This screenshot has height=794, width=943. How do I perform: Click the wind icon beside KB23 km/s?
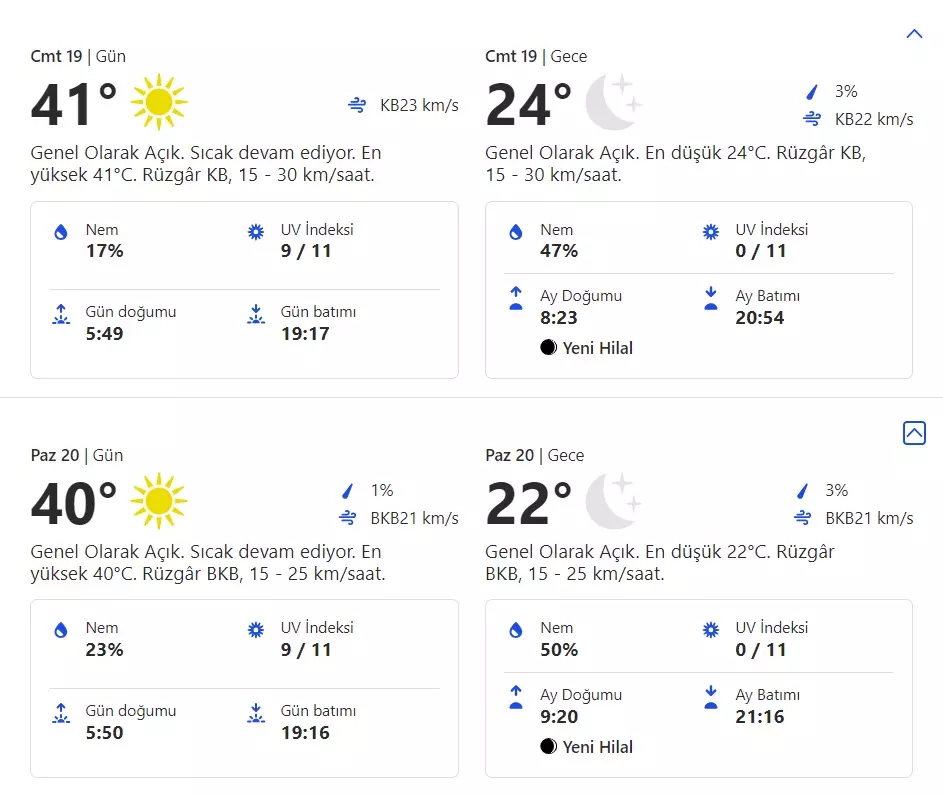[x=357, y=105]
